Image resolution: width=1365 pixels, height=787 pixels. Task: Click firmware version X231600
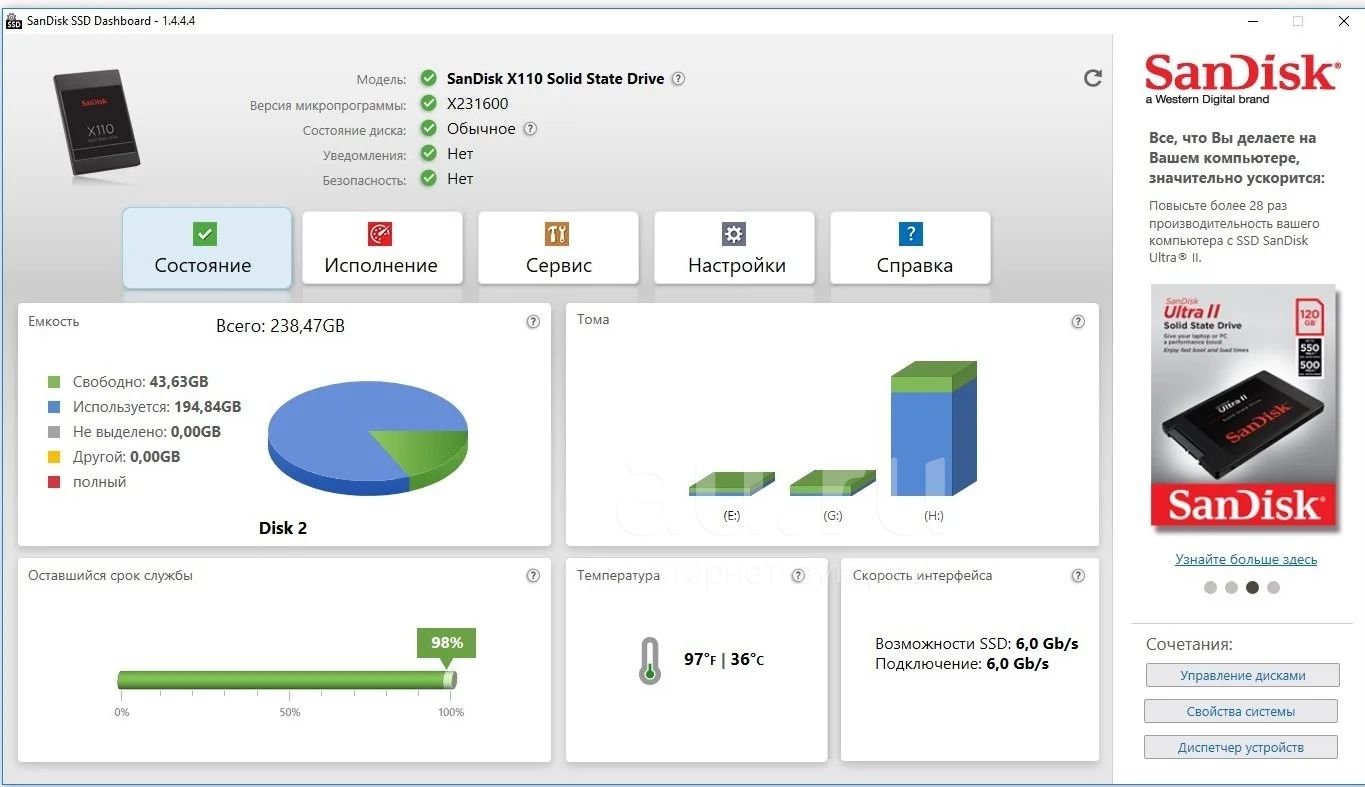click(477, 104)
